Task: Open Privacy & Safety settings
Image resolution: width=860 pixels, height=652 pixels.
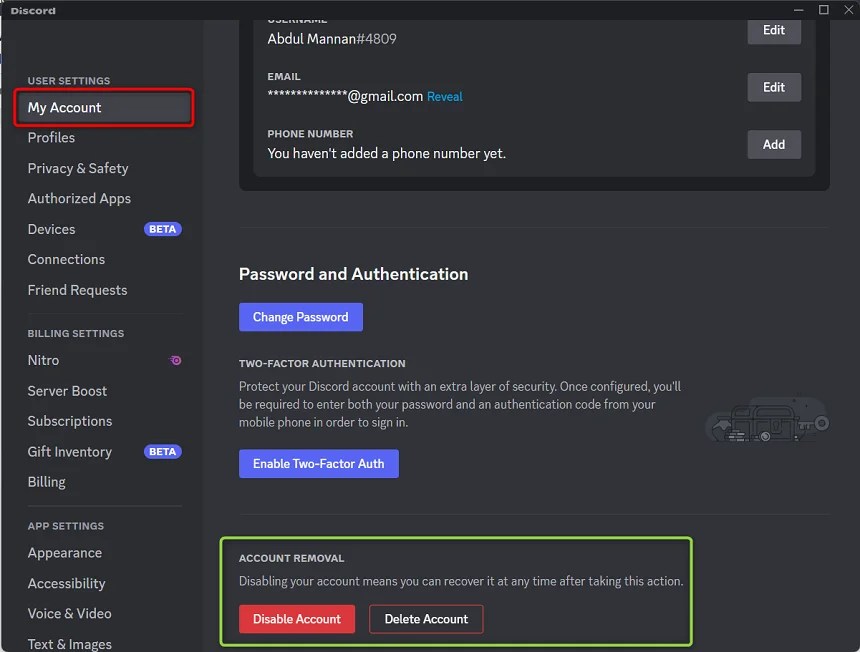Action: tap(78, 168)
